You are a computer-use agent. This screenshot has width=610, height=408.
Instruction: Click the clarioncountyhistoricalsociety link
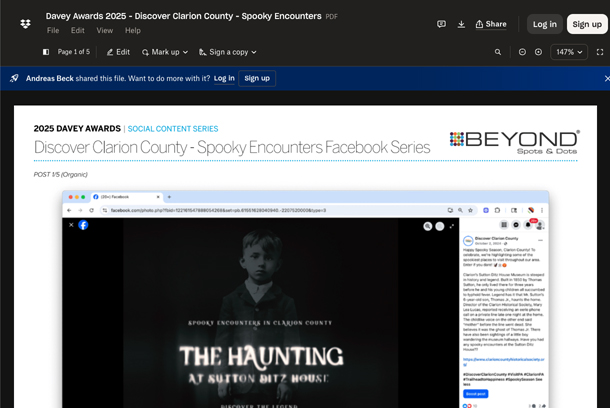[503, 362]
